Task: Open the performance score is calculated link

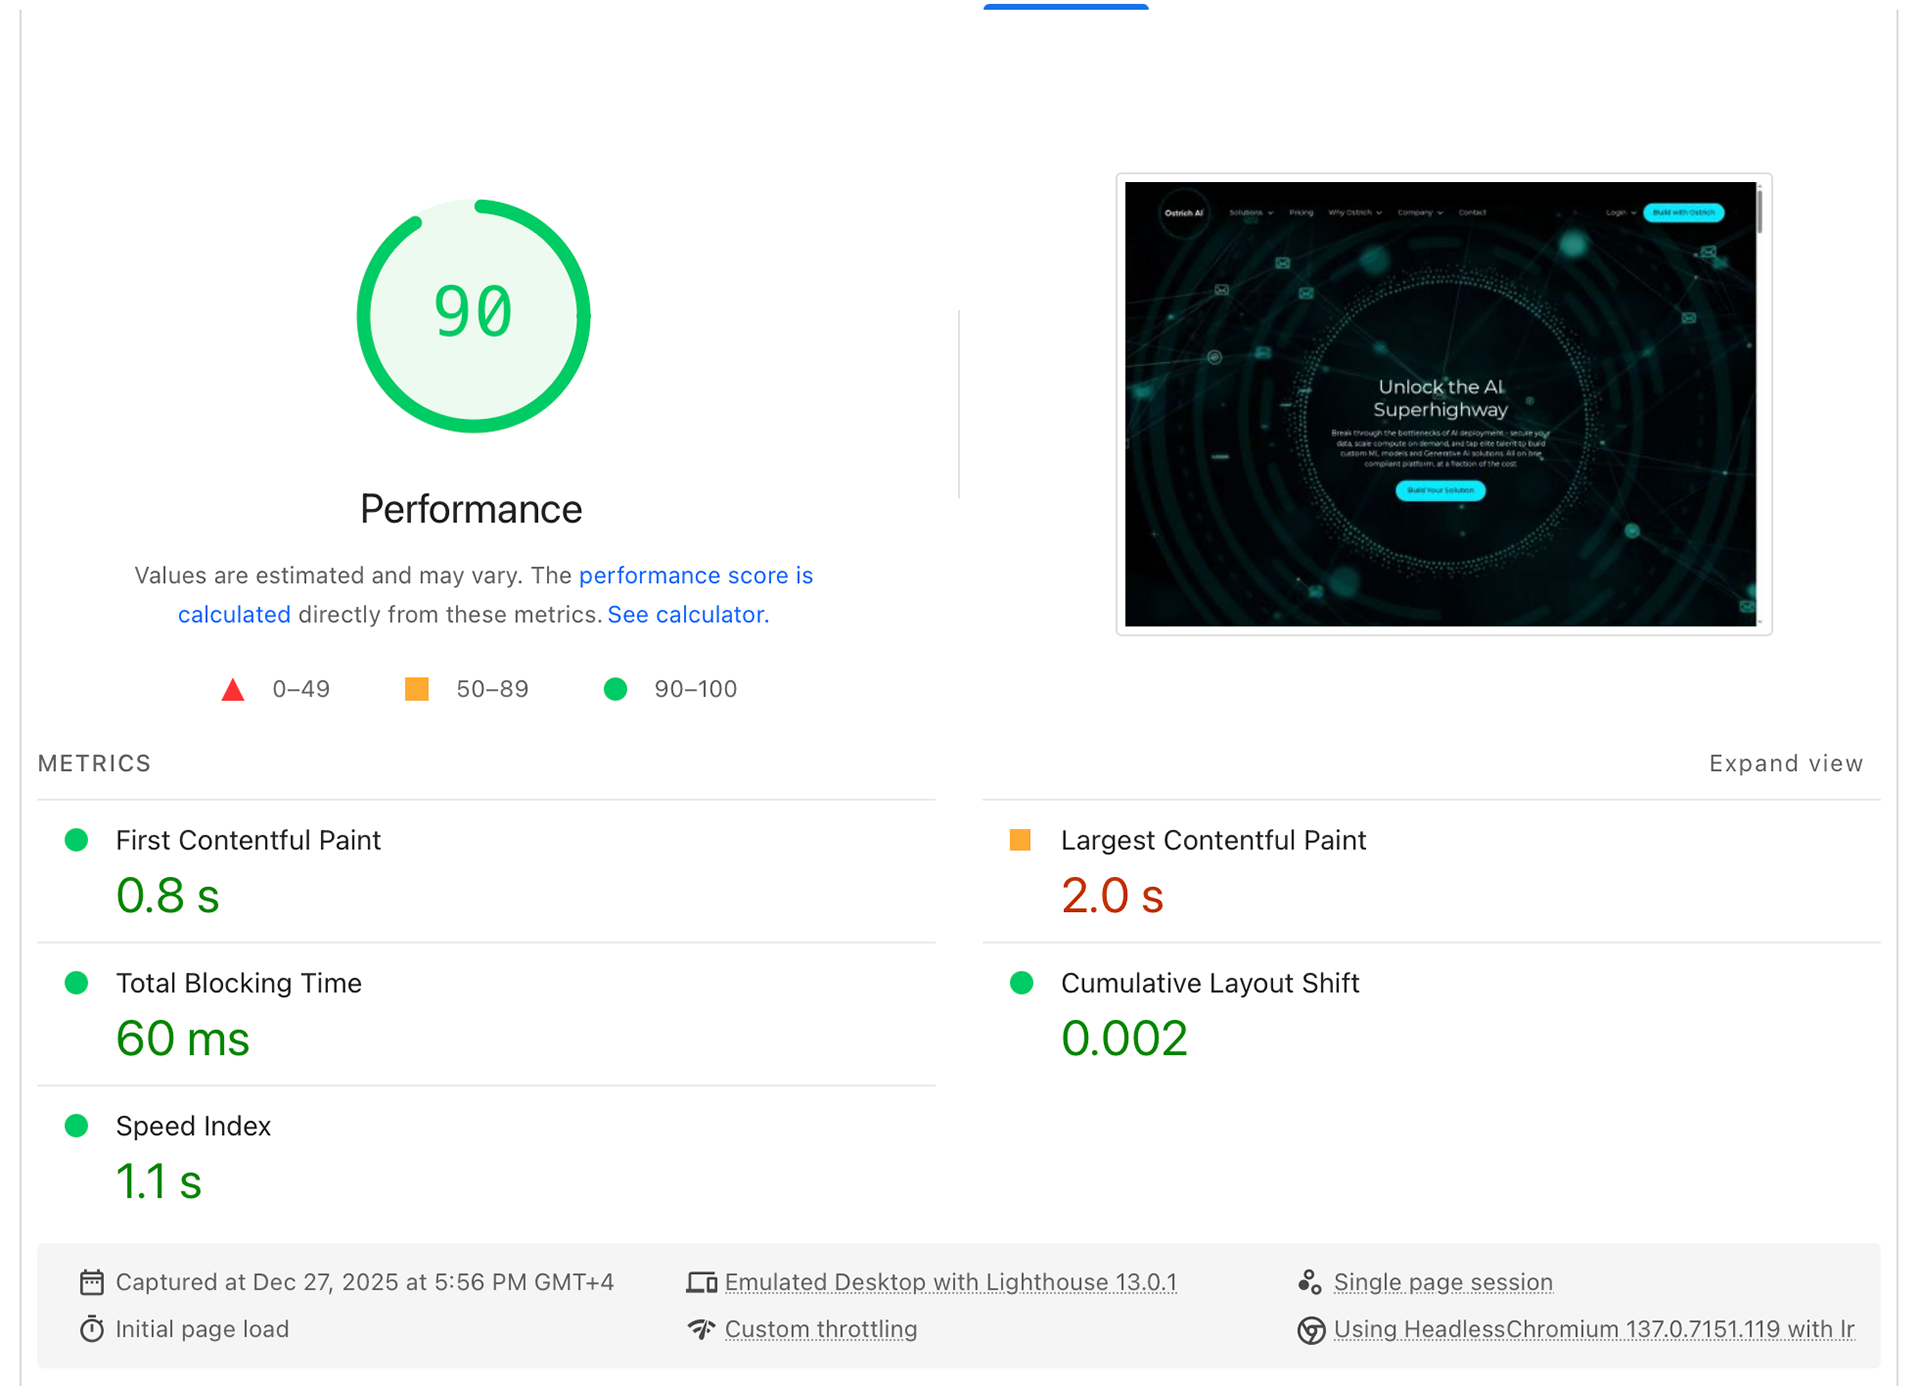Action: pyautogui.click(x=695, y=576)
